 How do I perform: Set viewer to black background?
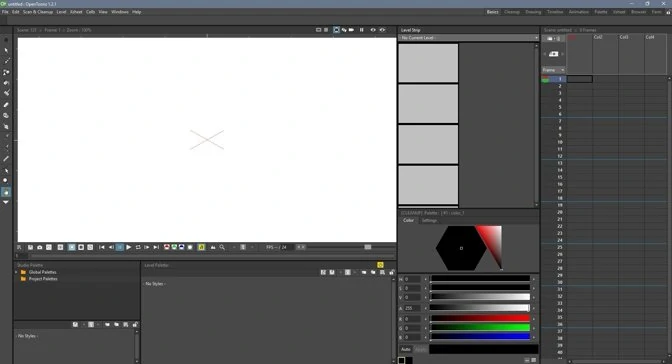coord(81,247)
